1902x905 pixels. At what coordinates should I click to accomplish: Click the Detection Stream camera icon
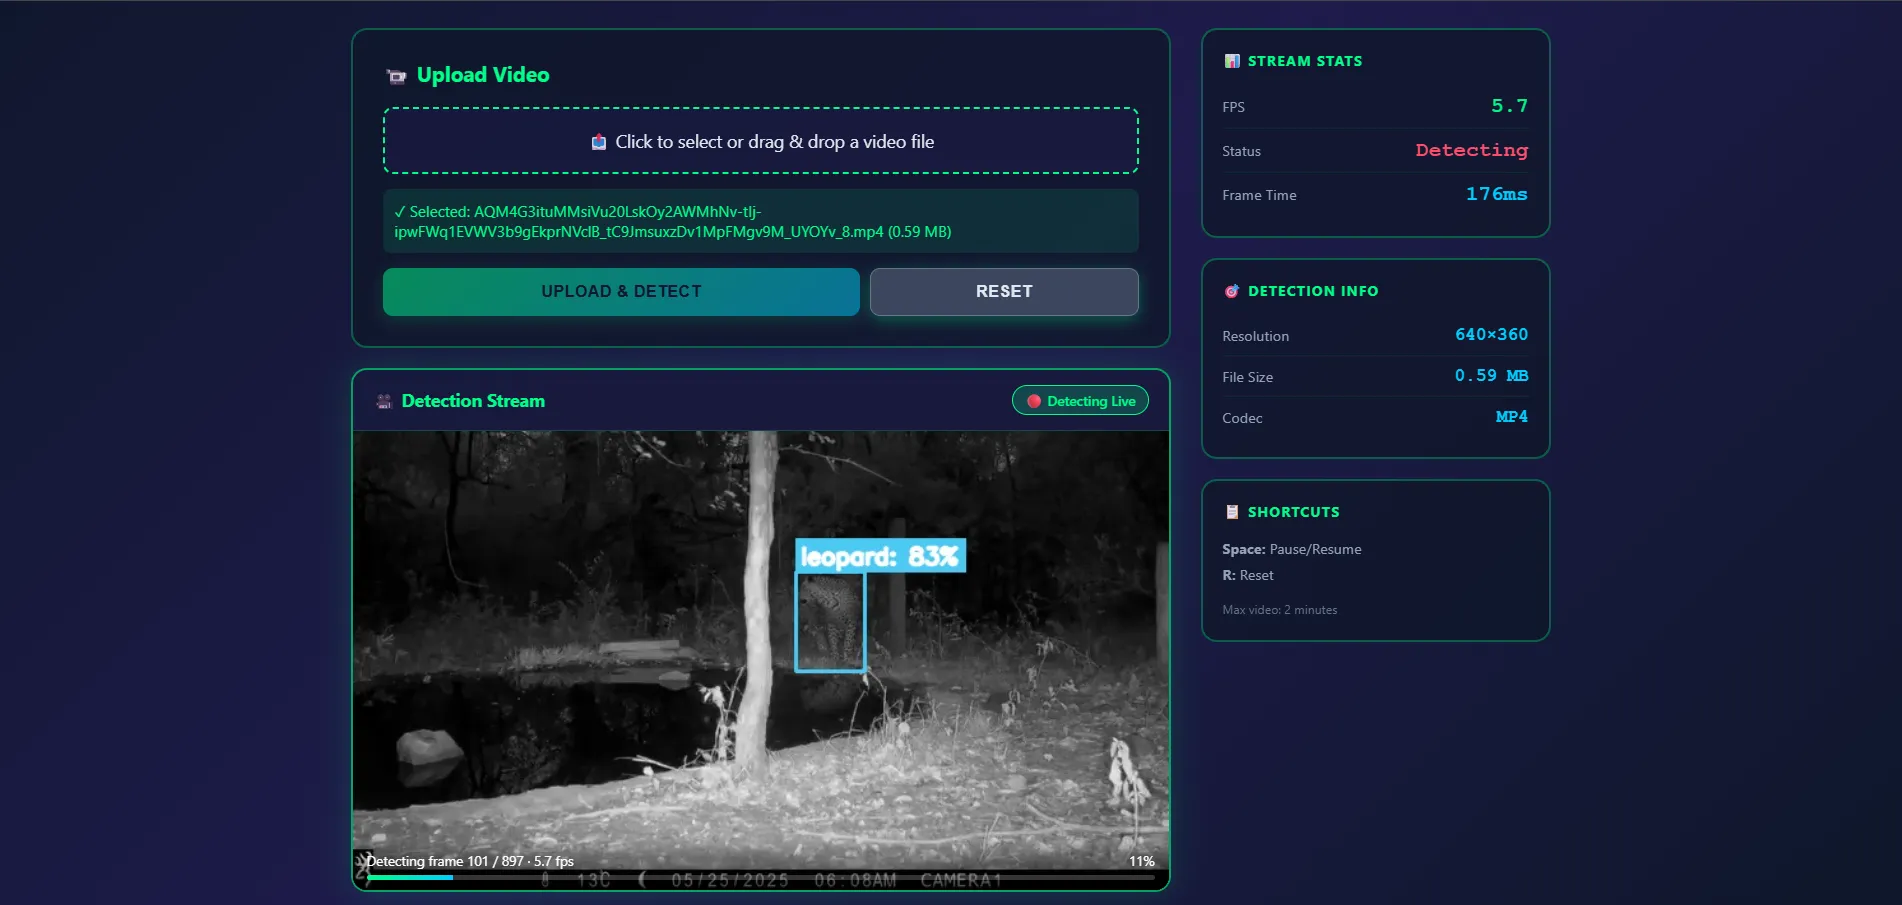point(384,402)
